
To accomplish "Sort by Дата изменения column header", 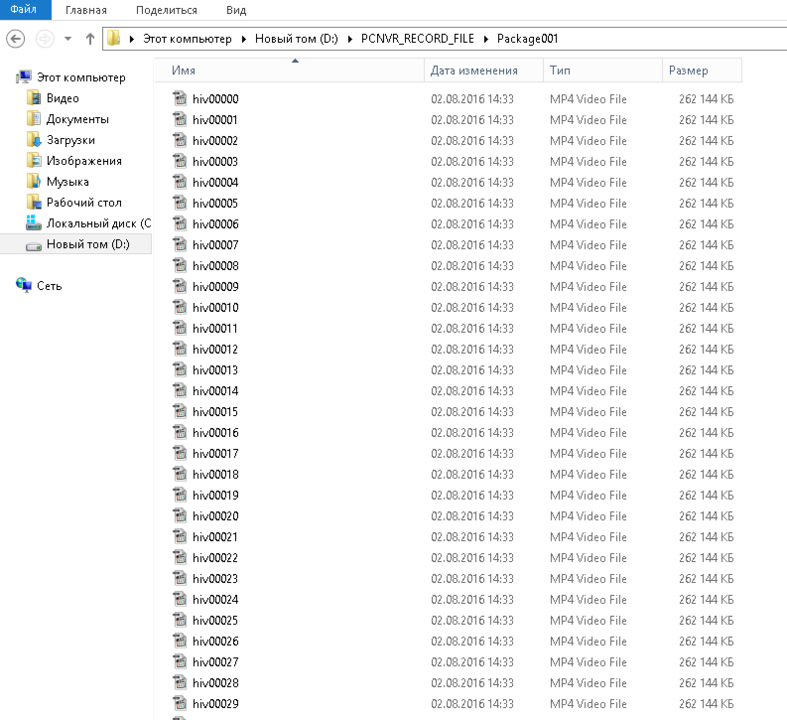I will pyautogui.click(x=484, y=70).
